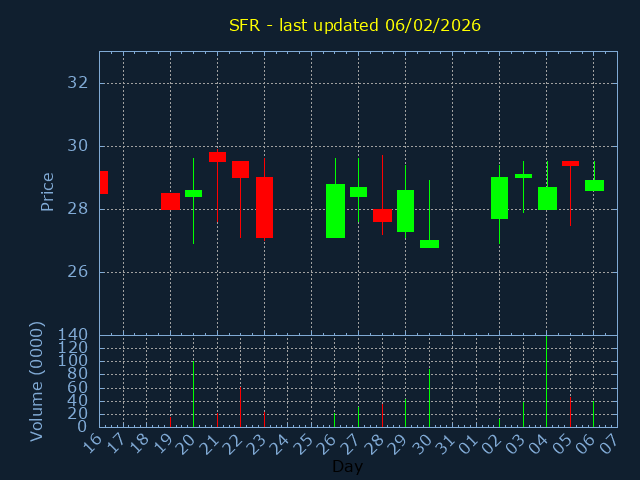
Task: Click the red volume bar on day 05
Action: [570, 411]
